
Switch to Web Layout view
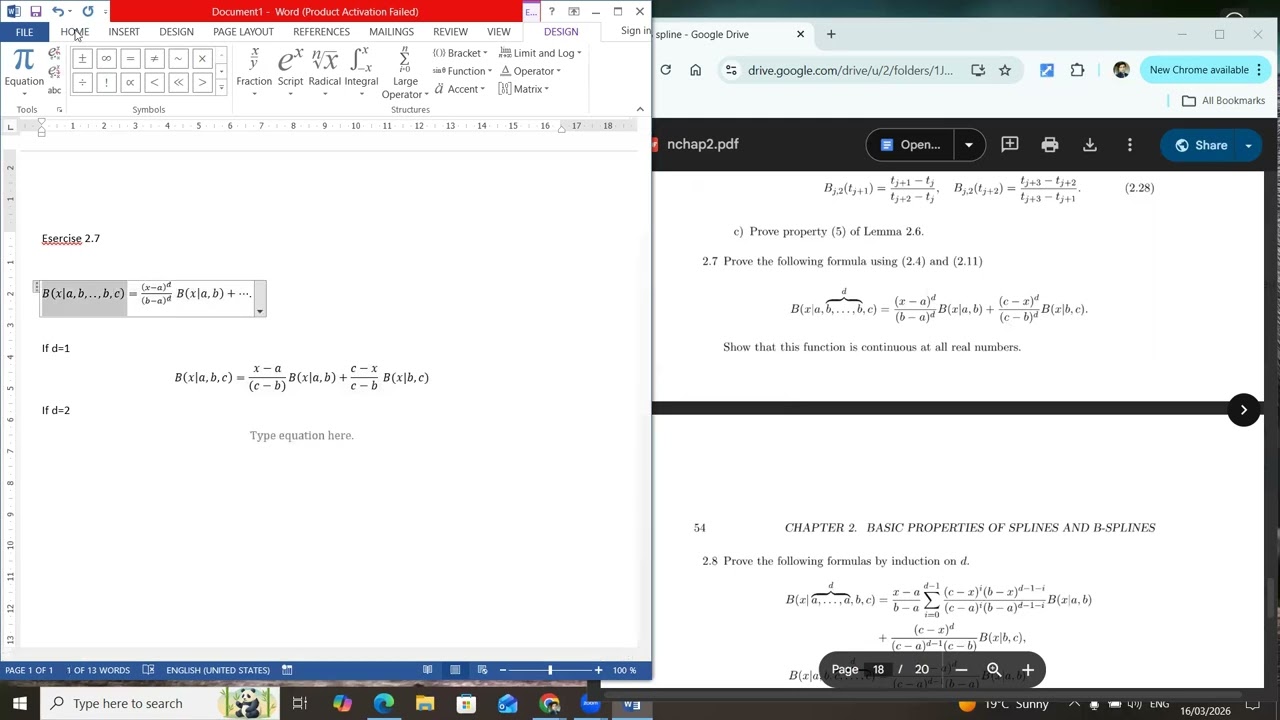click(x=482, y=670)
